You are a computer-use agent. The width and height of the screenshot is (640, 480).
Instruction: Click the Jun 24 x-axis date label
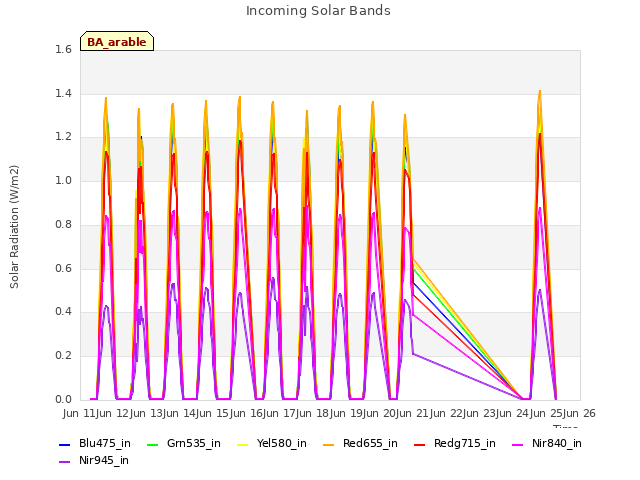511,413
